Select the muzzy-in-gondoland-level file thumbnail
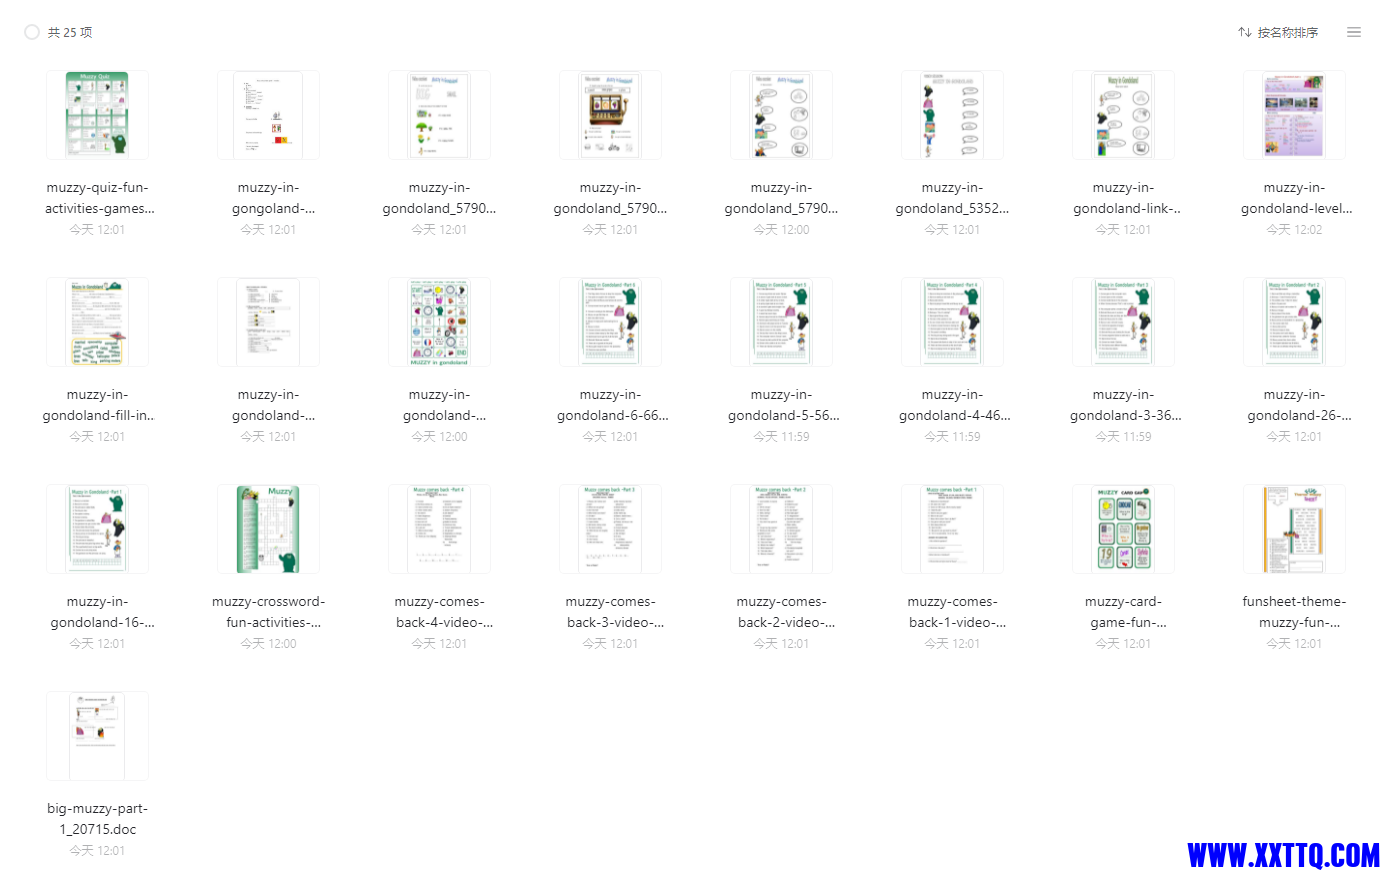 pos(1294,115)
